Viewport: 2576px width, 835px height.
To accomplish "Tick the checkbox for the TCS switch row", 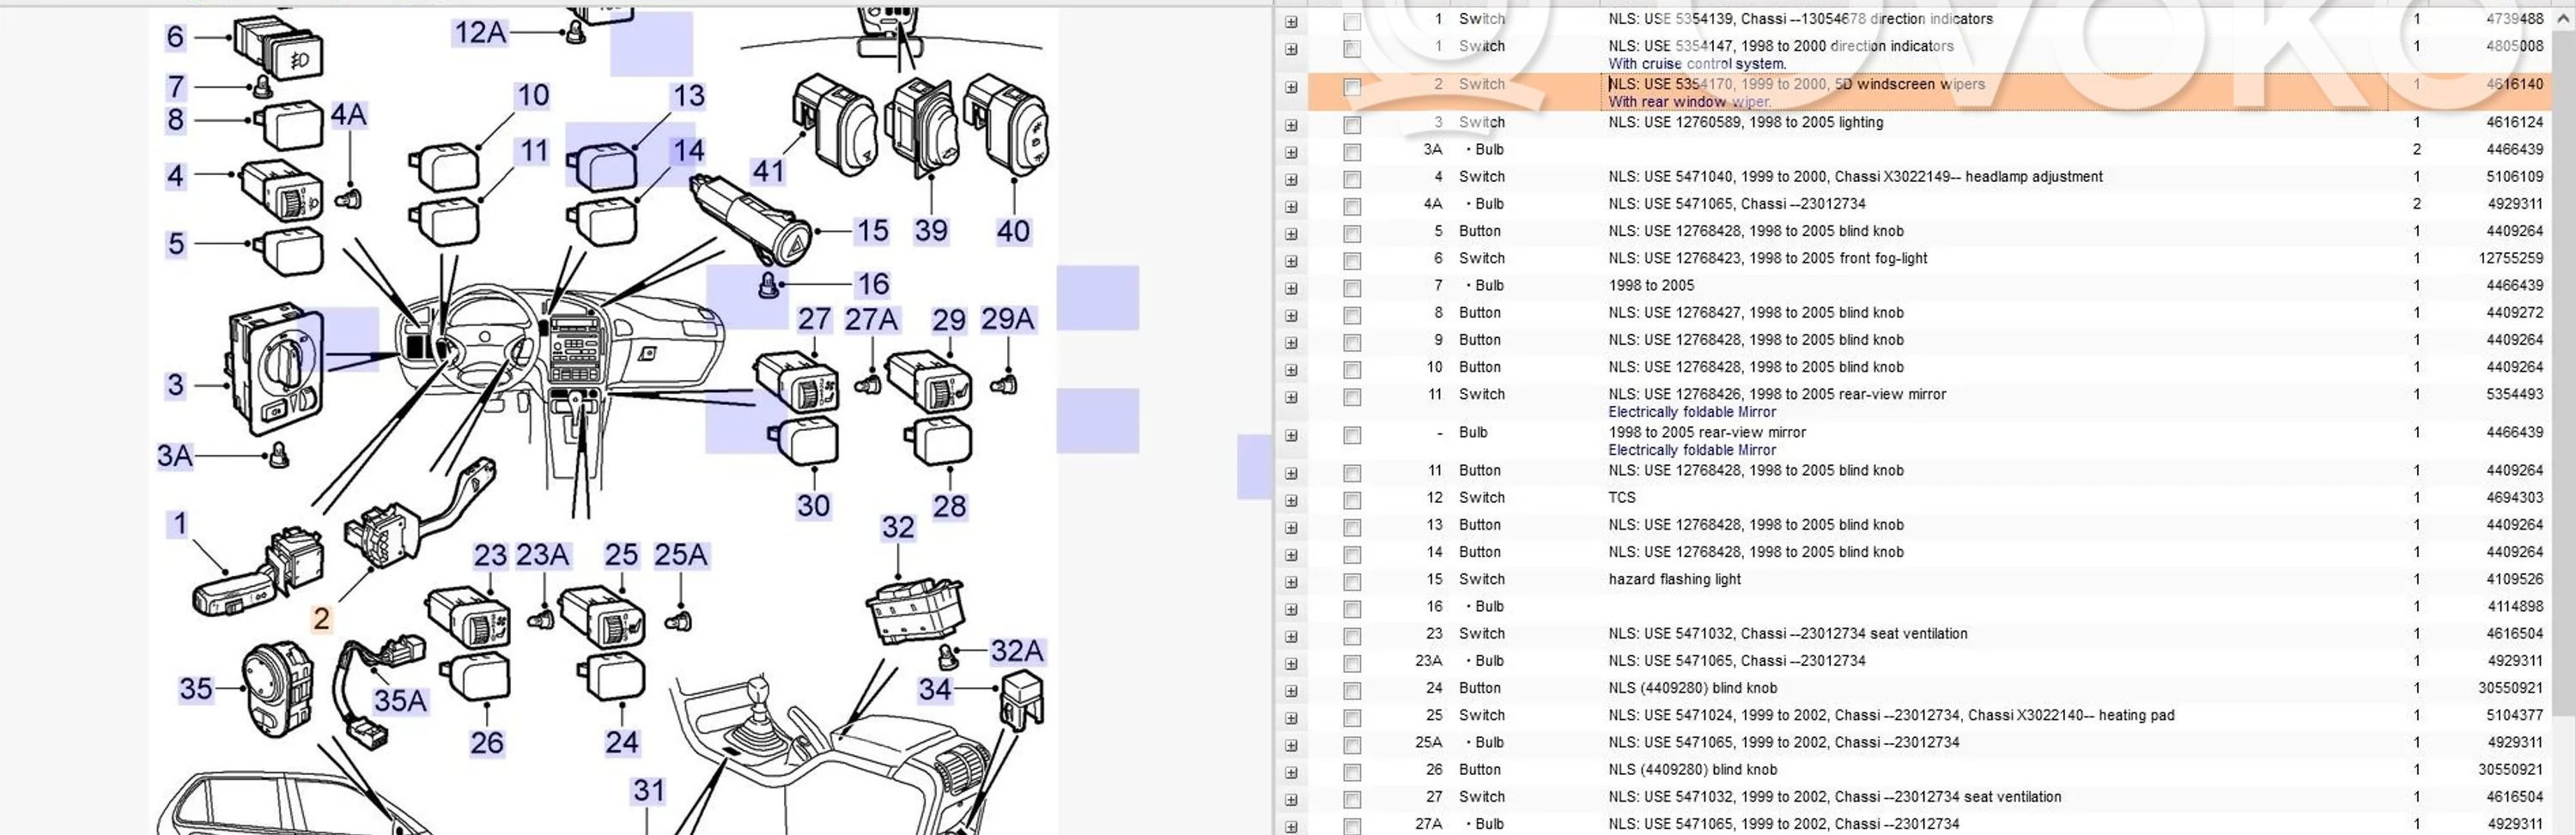I will tap(1352, 500).
